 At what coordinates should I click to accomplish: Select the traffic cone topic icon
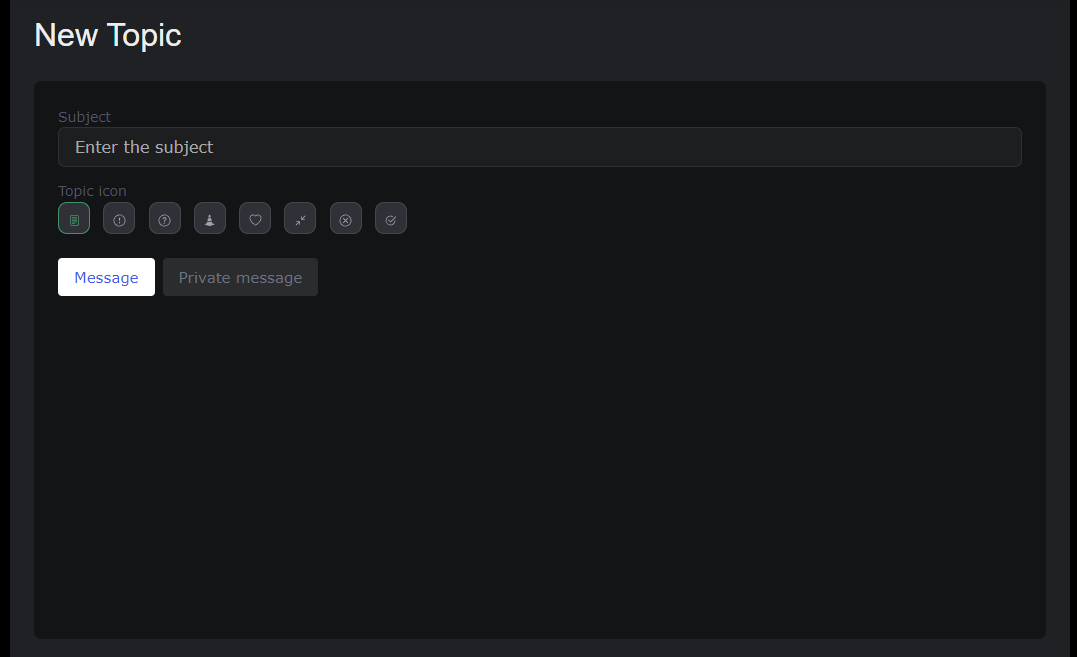point(210,218)
